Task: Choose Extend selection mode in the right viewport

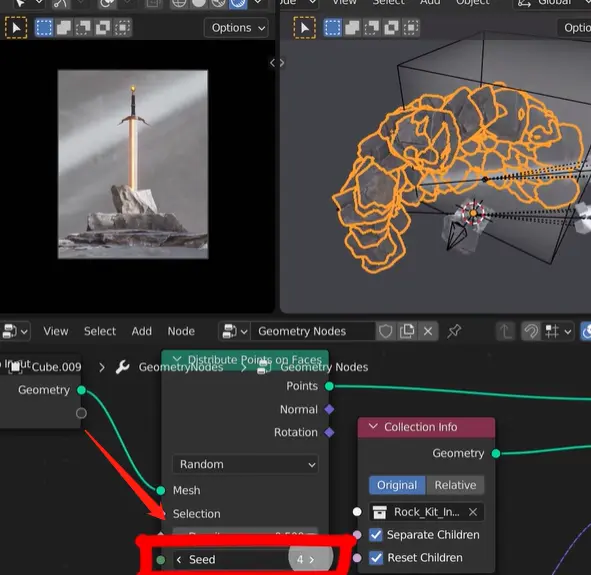Action: coord(352,28)
